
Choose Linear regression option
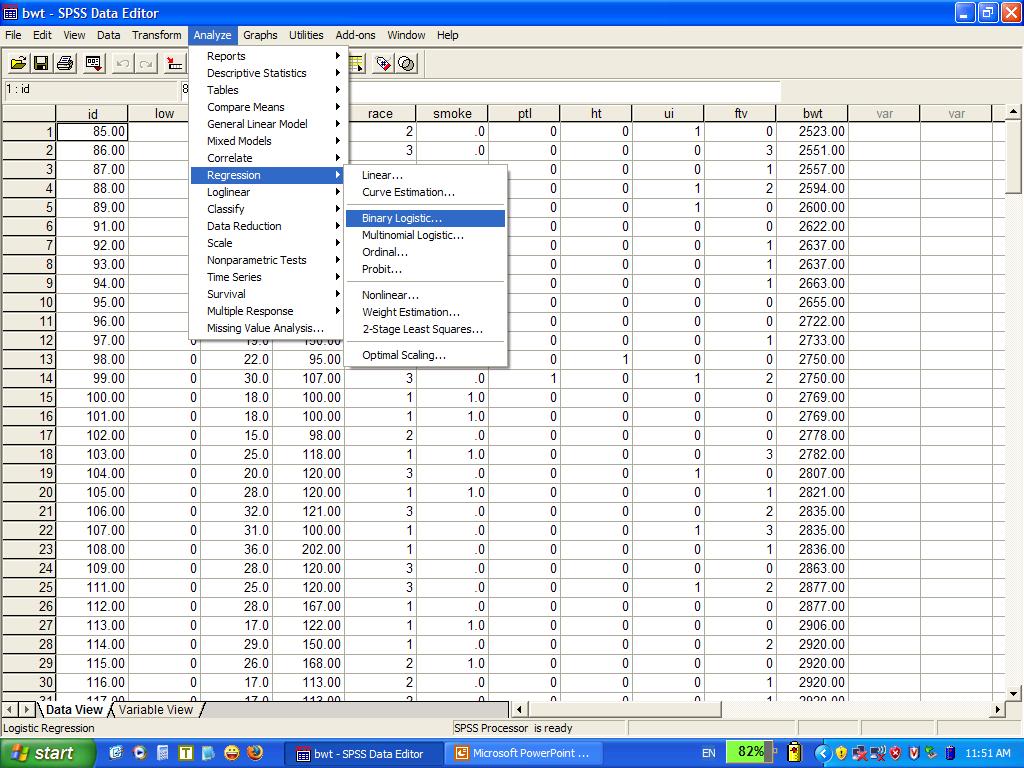425,175
